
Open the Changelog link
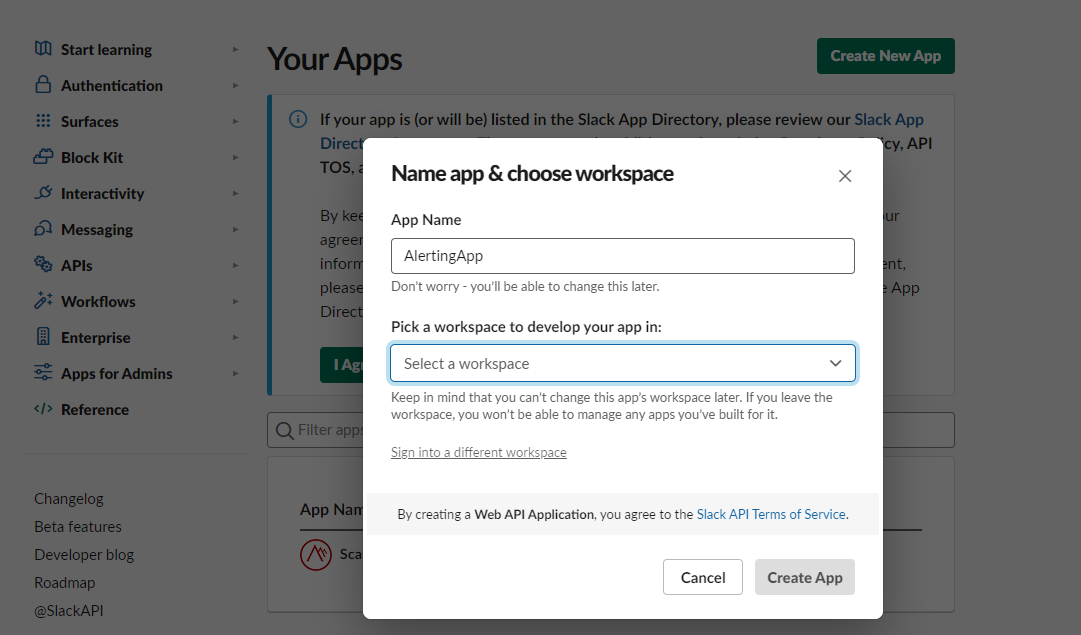69,498
